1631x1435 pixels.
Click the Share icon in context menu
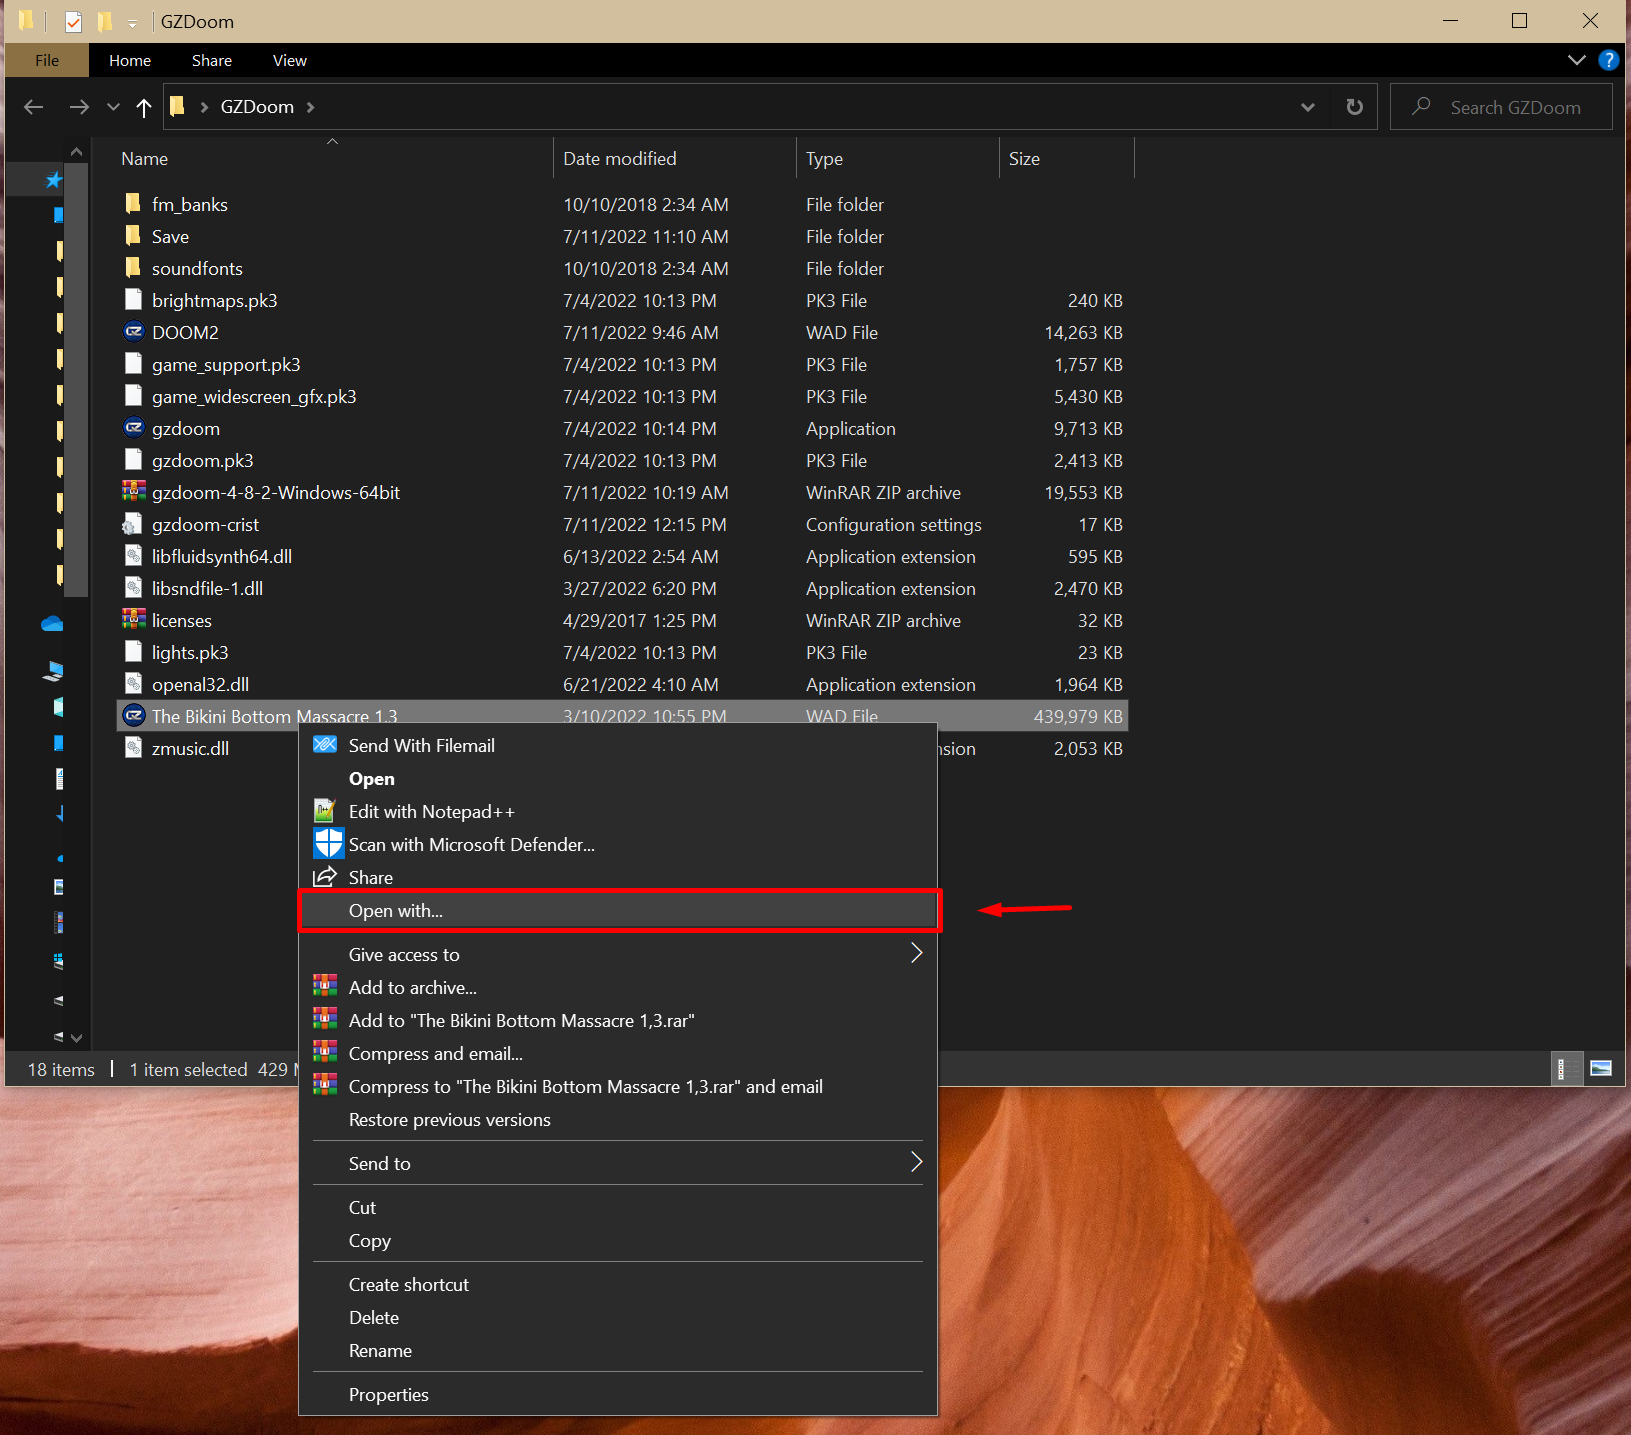tap(325, 877)
